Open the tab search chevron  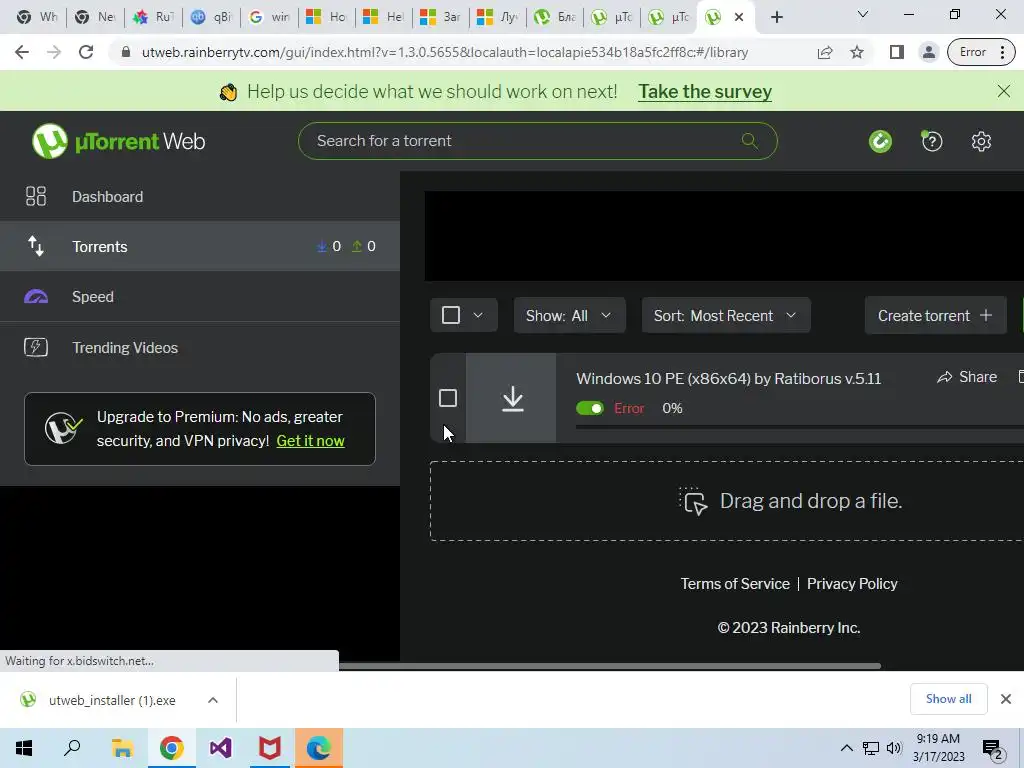(x=862, y=14)
